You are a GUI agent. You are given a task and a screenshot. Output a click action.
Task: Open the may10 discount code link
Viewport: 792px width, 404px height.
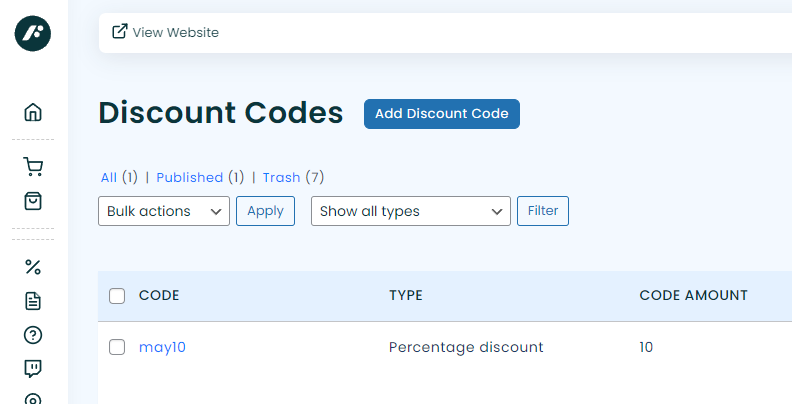tap(162, 347)
